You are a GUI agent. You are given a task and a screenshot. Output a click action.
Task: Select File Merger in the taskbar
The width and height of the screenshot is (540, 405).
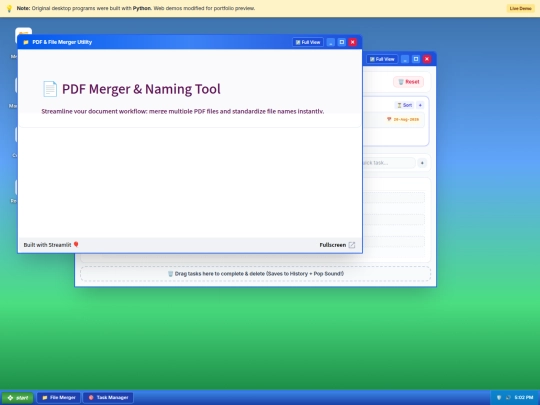pos(59,397)
